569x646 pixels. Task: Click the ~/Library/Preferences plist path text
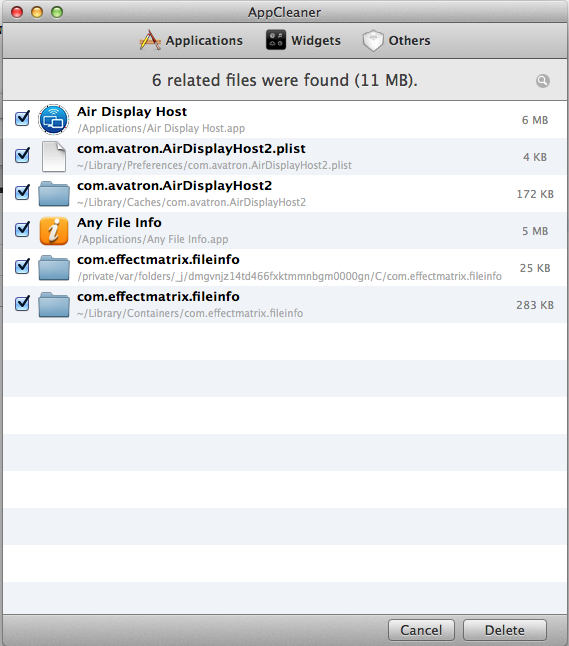coord(214,165)
